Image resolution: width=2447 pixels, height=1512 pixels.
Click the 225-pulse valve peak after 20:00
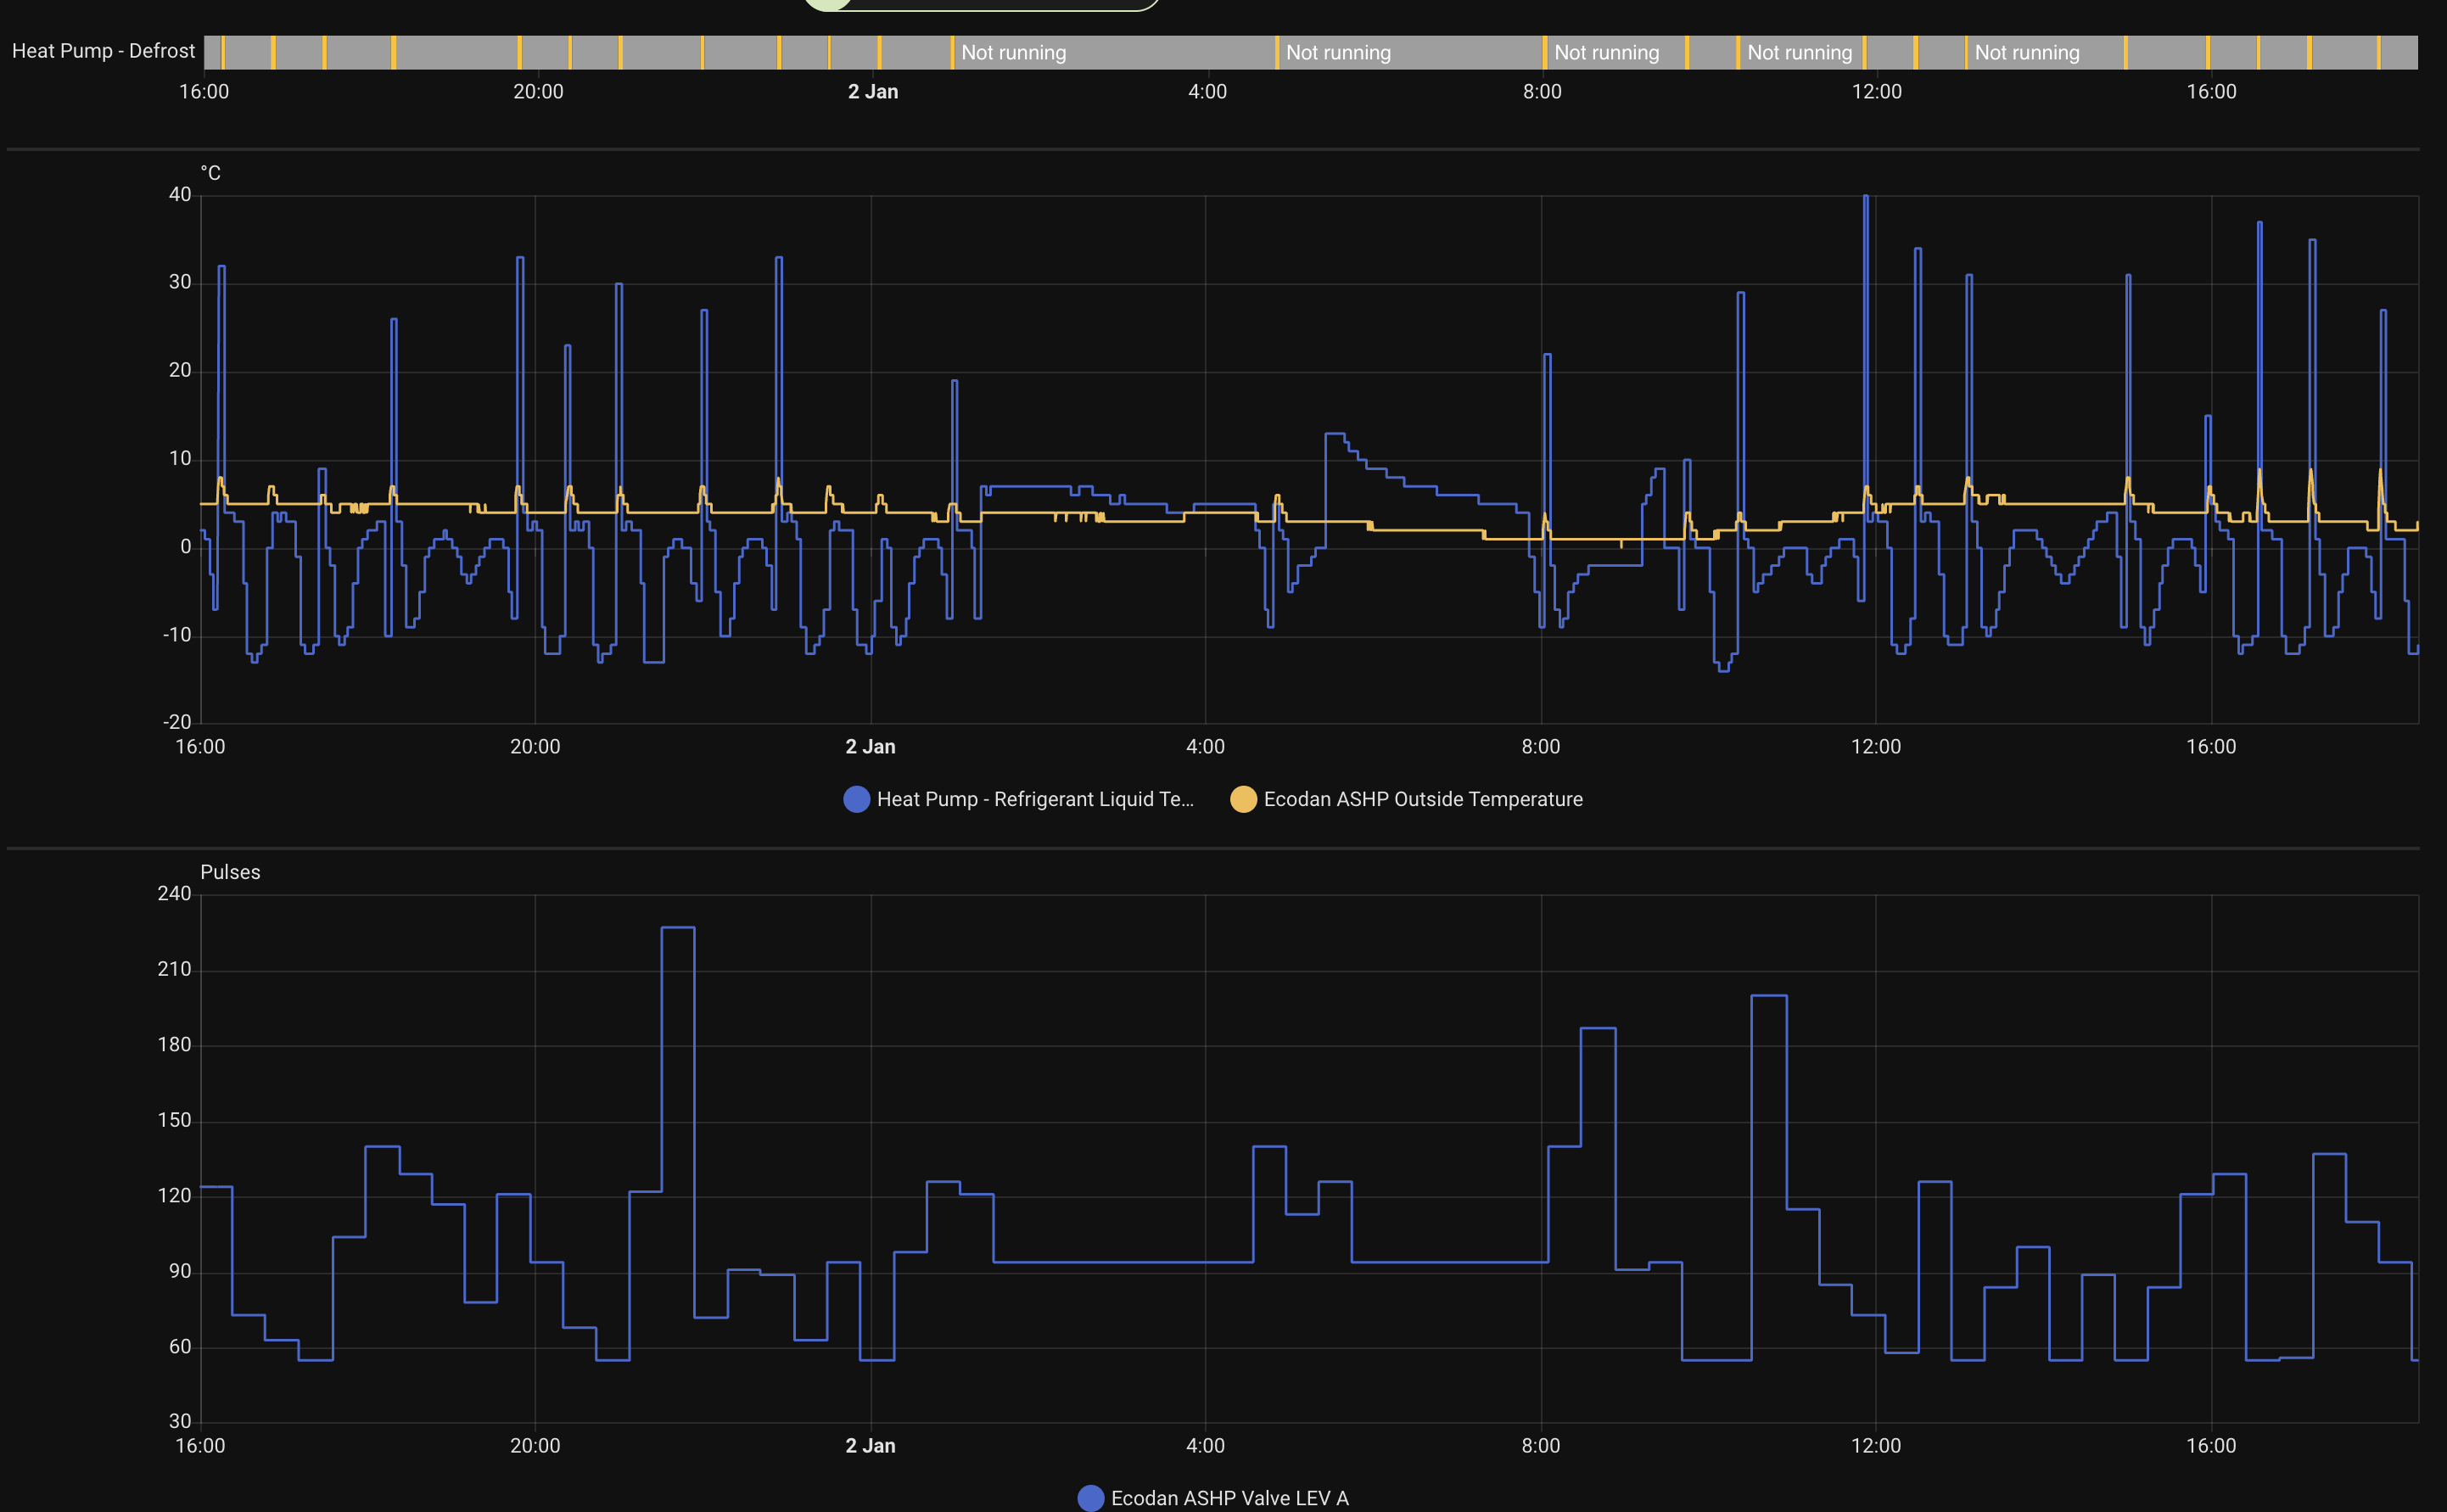pos(678,928)
